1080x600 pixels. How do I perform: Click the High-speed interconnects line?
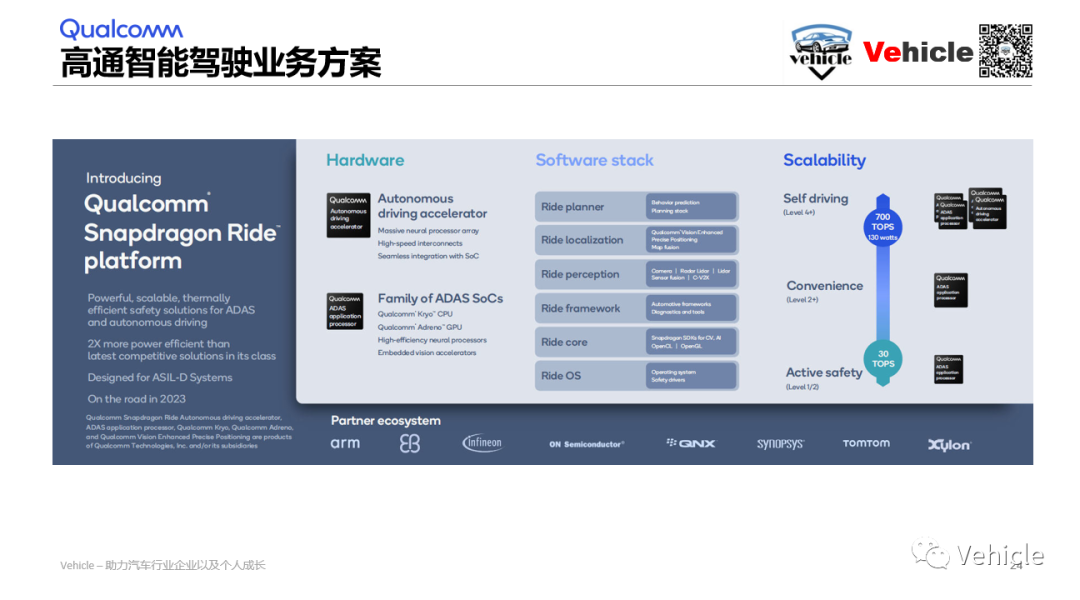[x=419, y=243]
